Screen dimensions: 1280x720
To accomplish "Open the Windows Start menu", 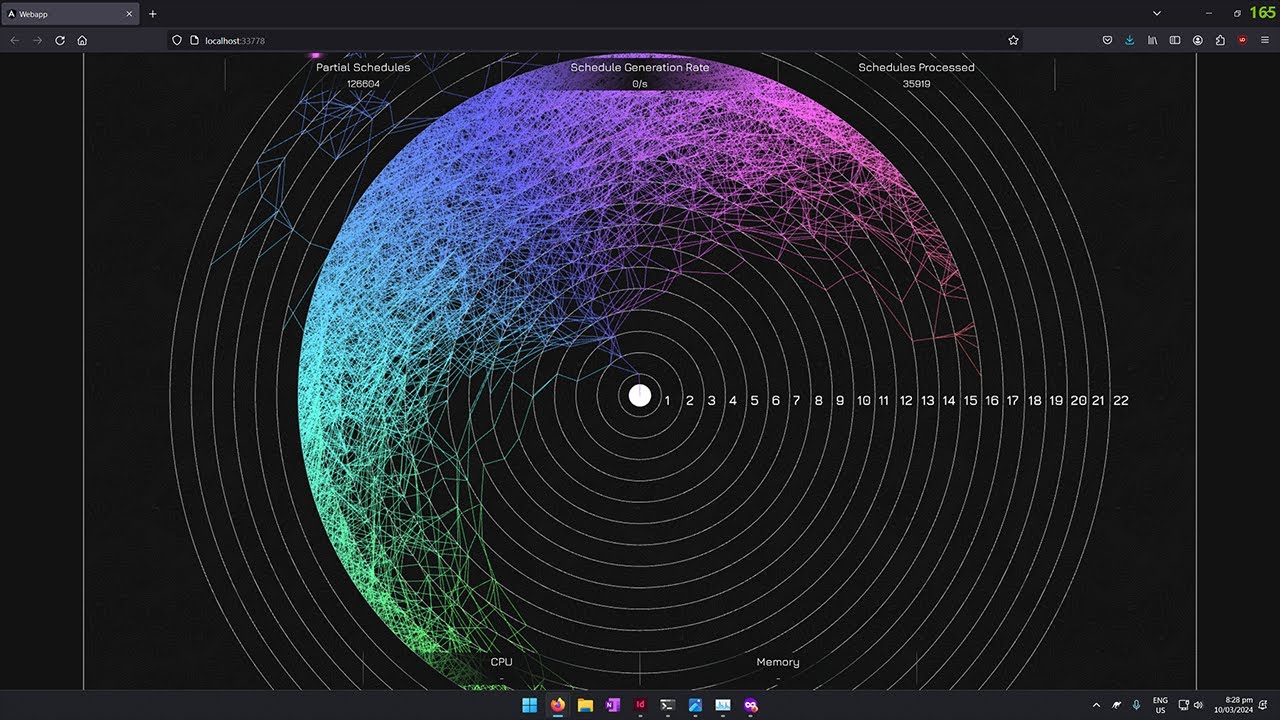I will tap(529, 705).
